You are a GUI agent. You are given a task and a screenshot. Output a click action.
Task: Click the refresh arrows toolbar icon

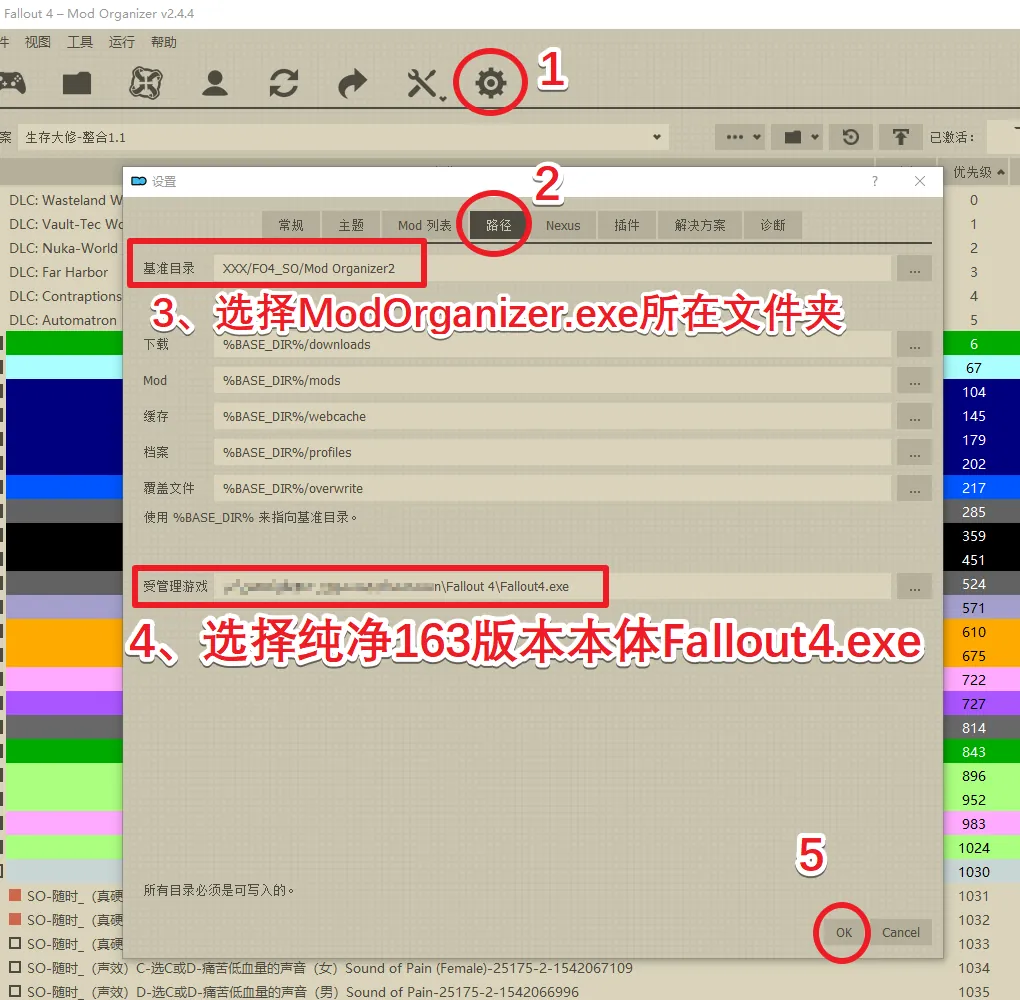(284, 83)
